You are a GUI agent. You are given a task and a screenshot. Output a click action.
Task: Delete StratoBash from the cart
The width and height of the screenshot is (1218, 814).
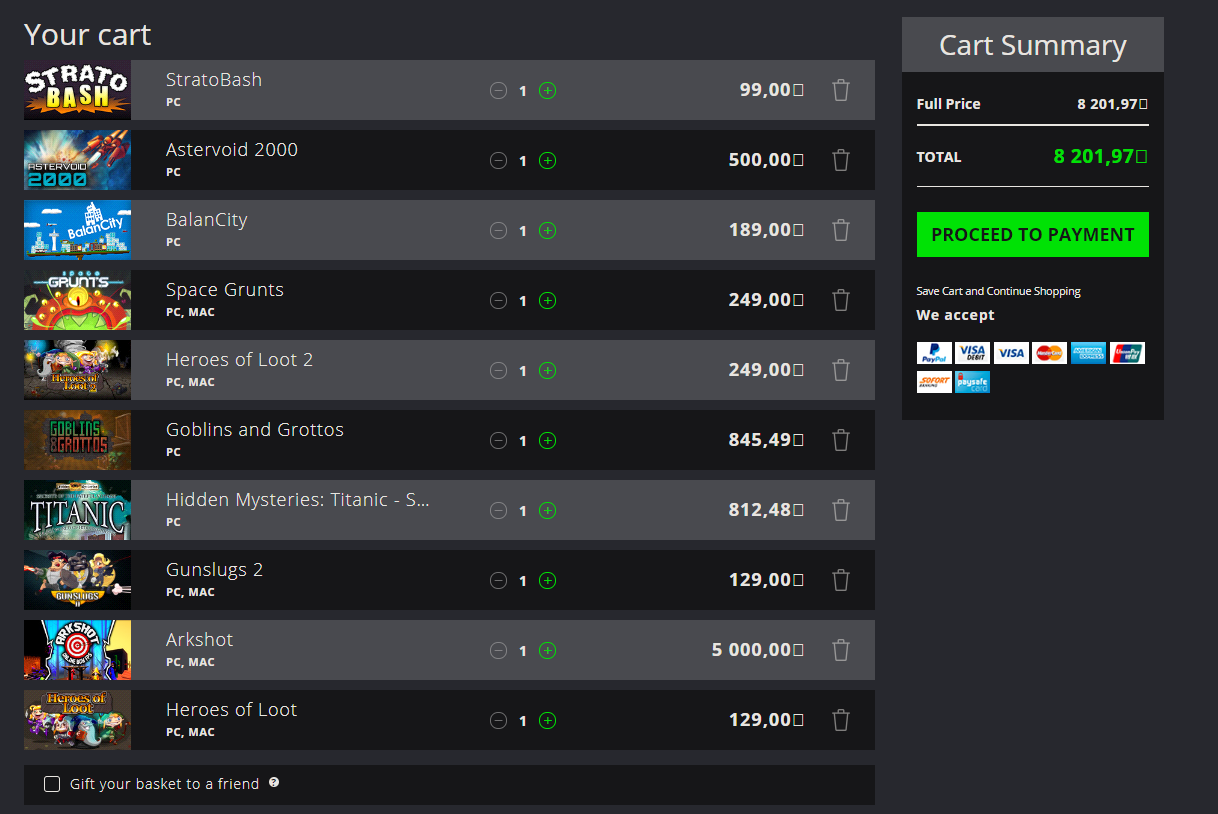841,90
